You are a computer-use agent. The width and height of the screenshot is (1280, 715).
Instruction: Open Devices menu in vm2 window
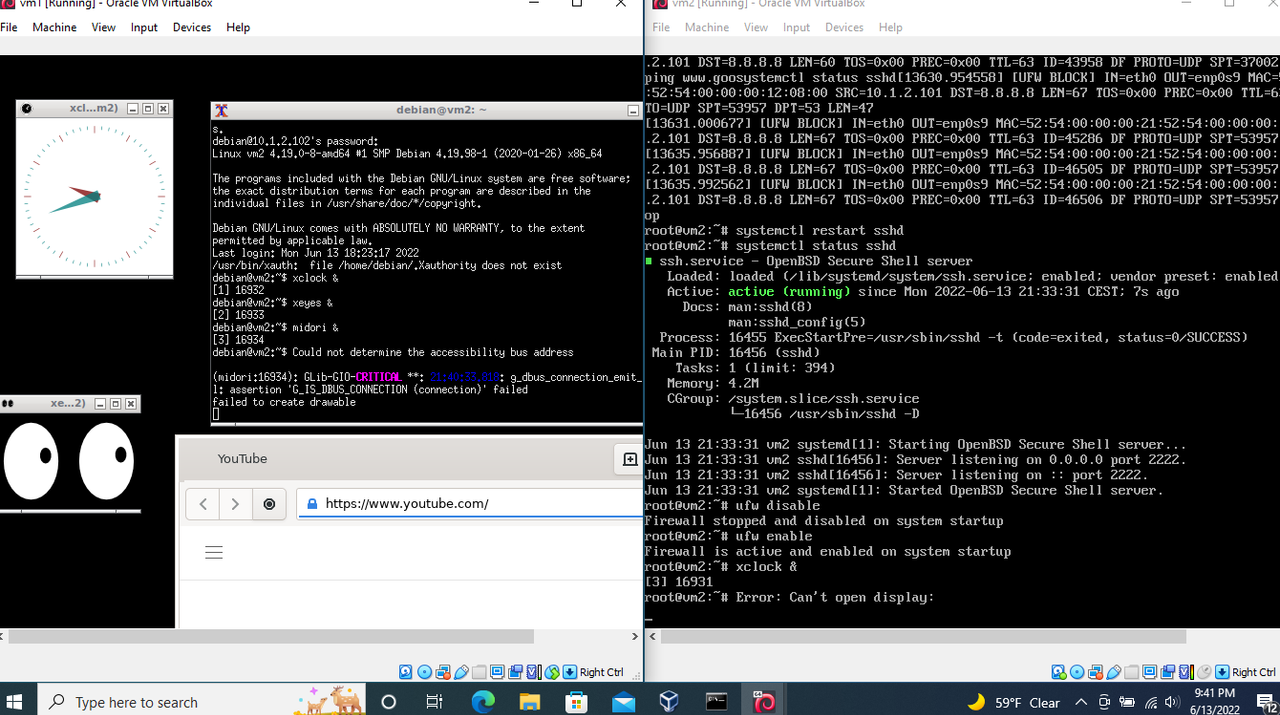[844, 27]
